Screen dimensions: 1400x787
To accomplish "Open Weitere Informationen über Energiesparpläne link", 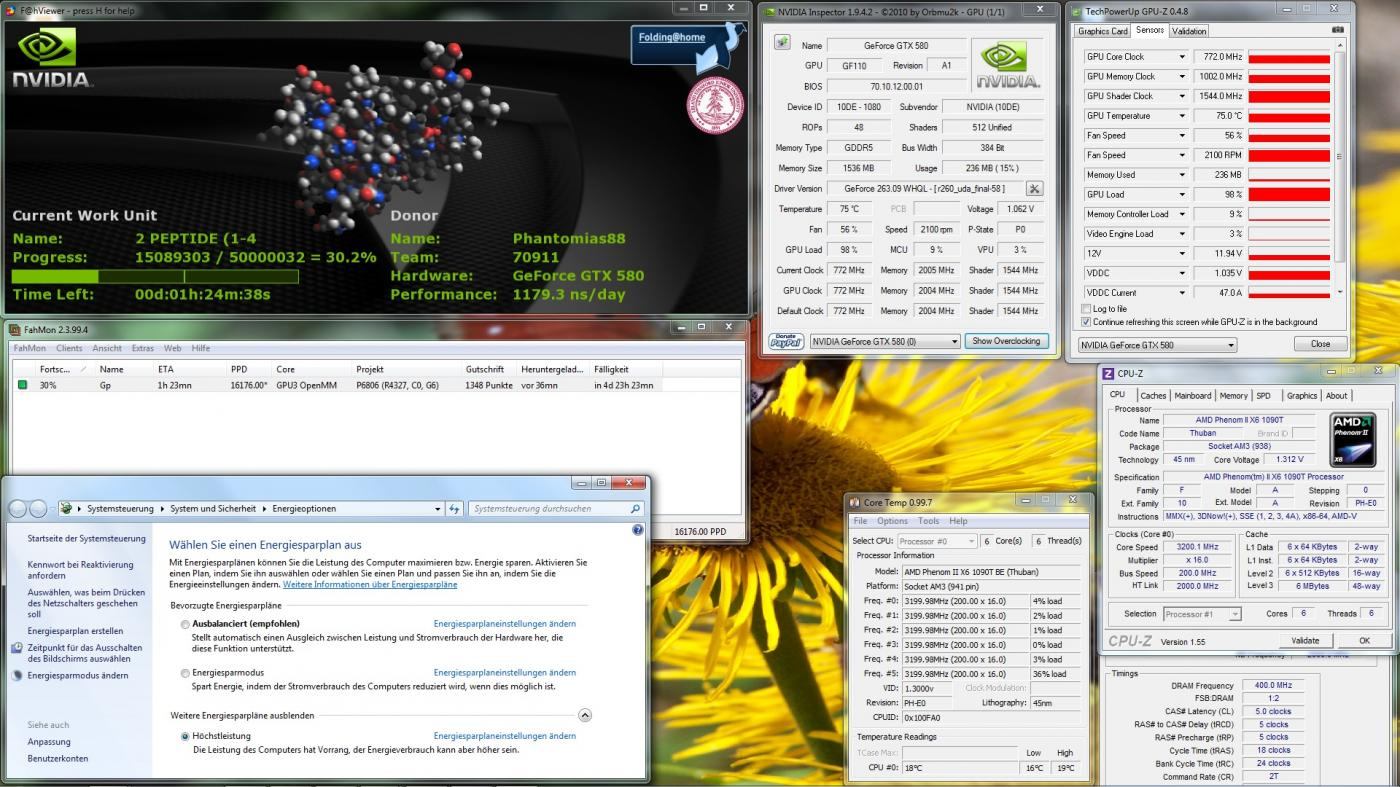I will [x=370, y=584].
